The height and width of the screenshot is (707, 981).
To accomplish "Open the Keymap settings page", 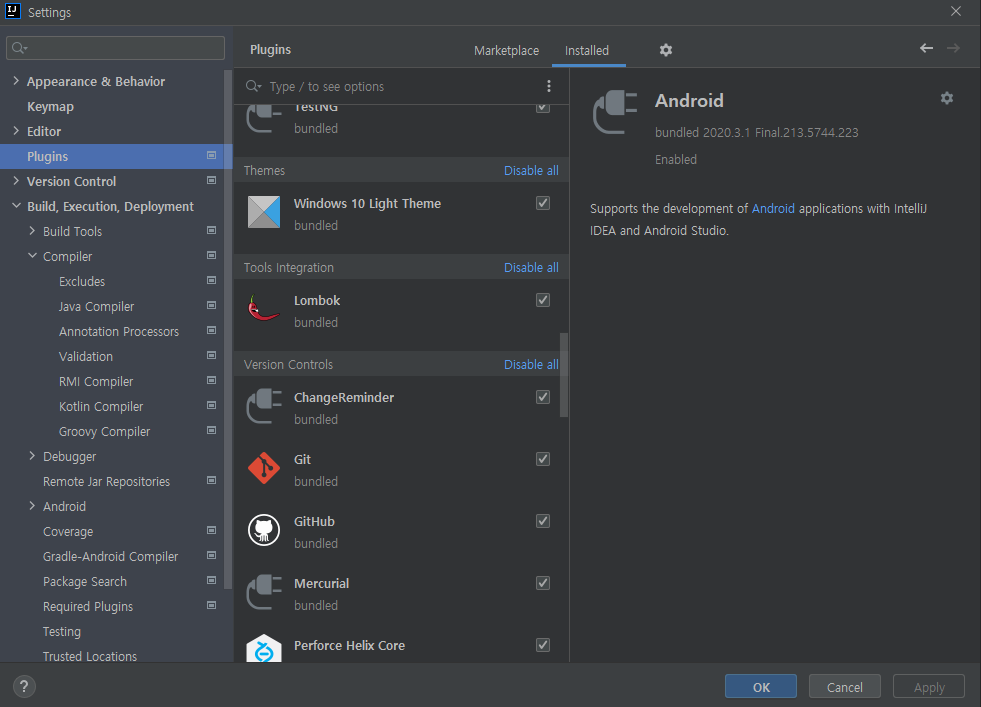I will pyautogui.click(x=50, y=107).
